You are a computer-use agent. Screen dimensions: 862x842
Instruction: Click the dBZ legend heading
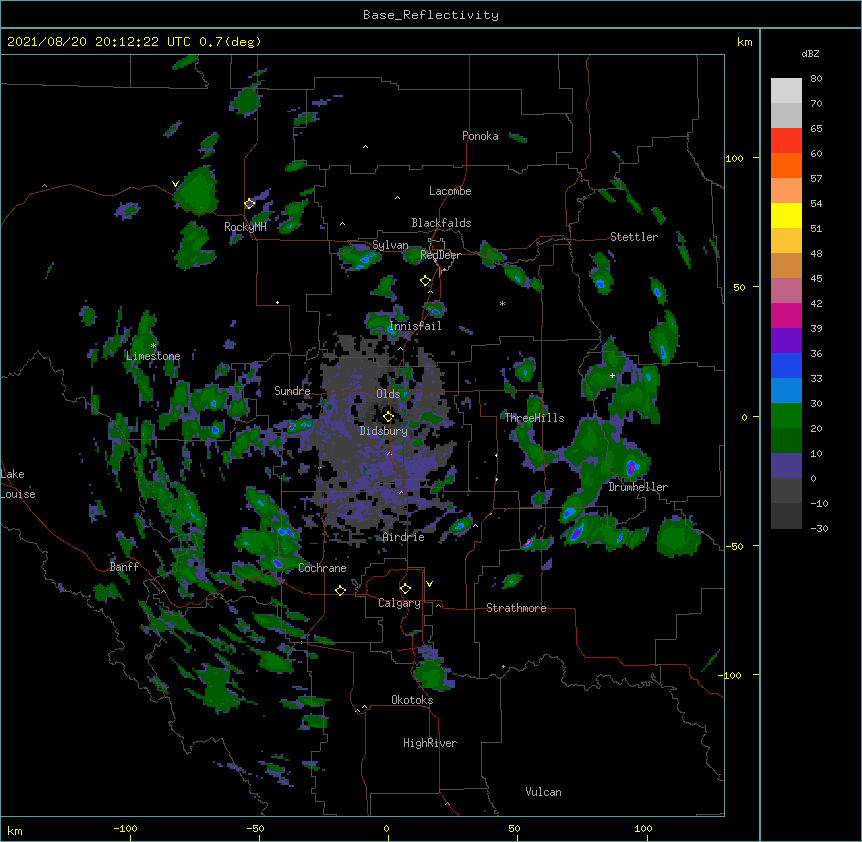coord(810,54)
